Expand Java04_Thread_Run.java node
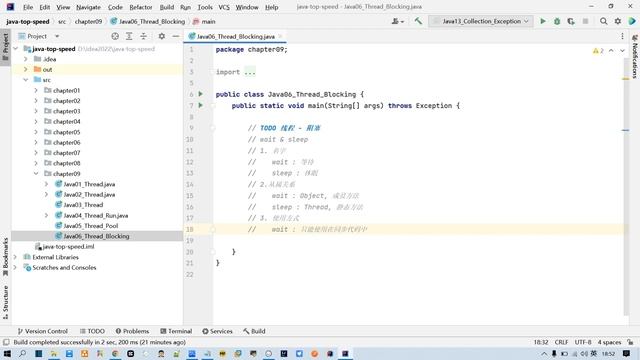Image resolution: width=640 pixels, height=360 pixels. tap(46, 215)
